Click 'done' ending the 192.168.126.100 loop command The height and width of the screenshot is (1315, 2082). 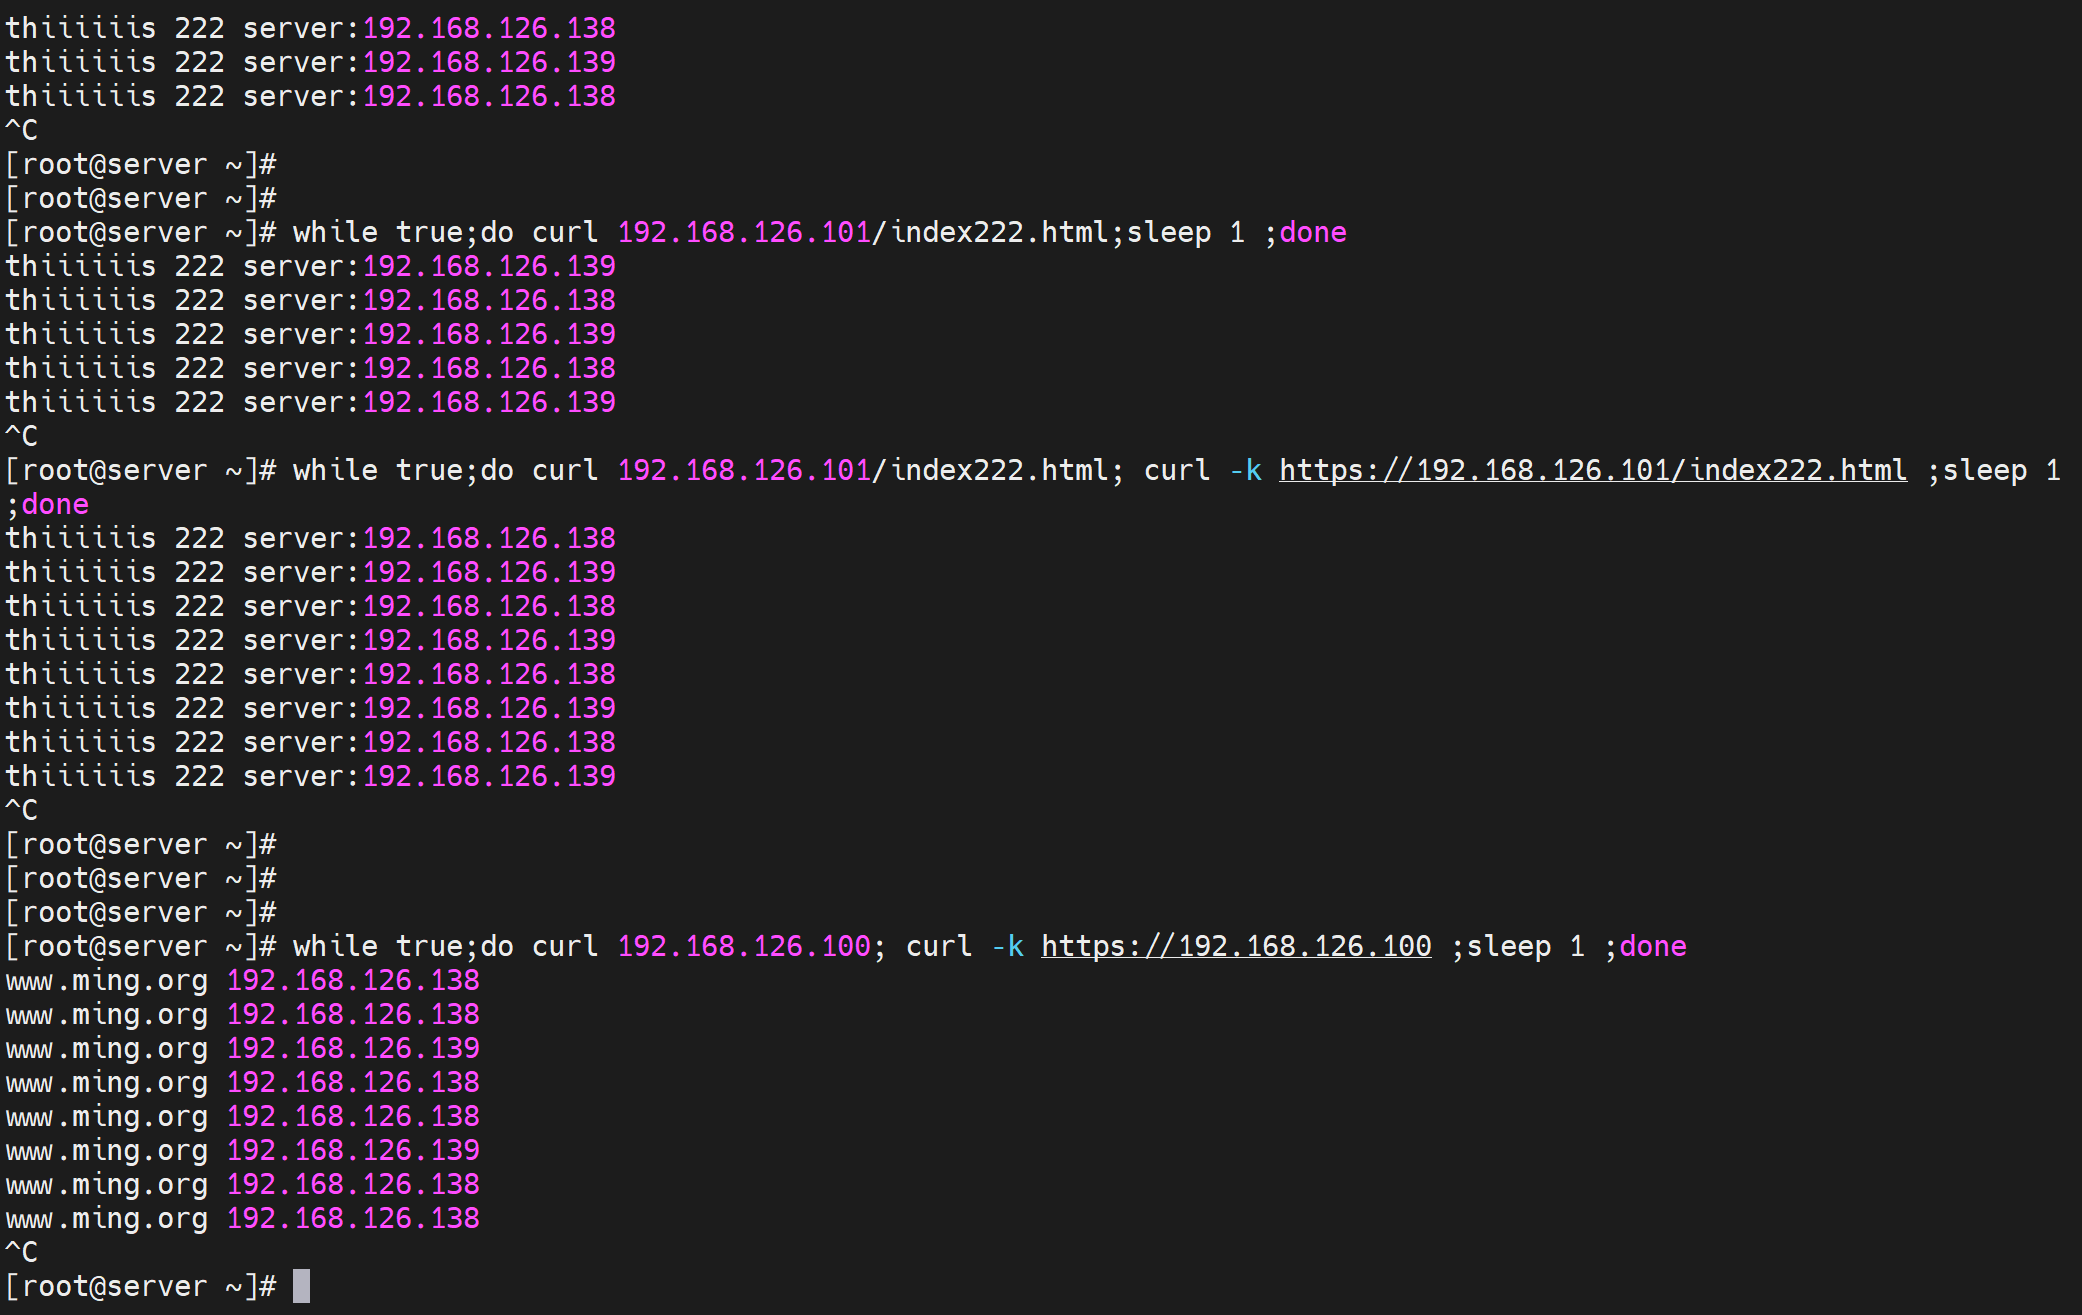[1652, 946]
